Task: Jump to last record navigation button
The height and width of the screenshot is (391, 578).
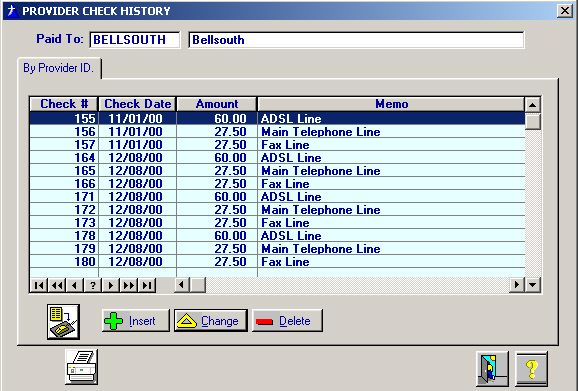Action: click(147, 285)
